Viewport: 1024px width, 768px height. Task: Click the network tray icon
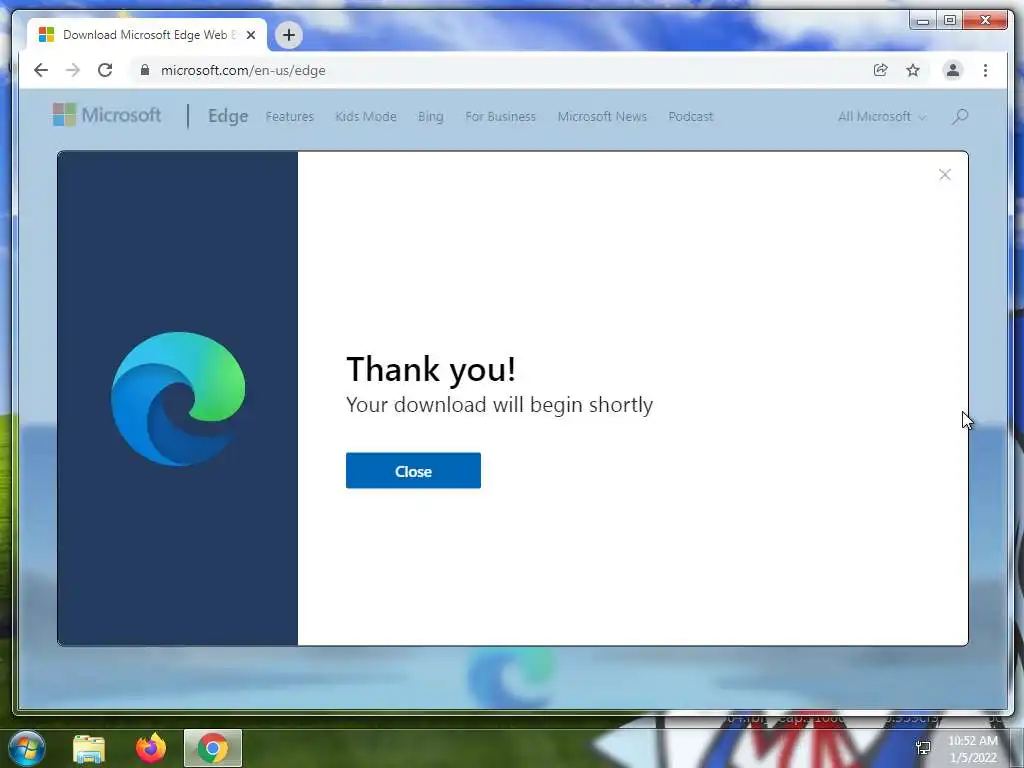923,748
